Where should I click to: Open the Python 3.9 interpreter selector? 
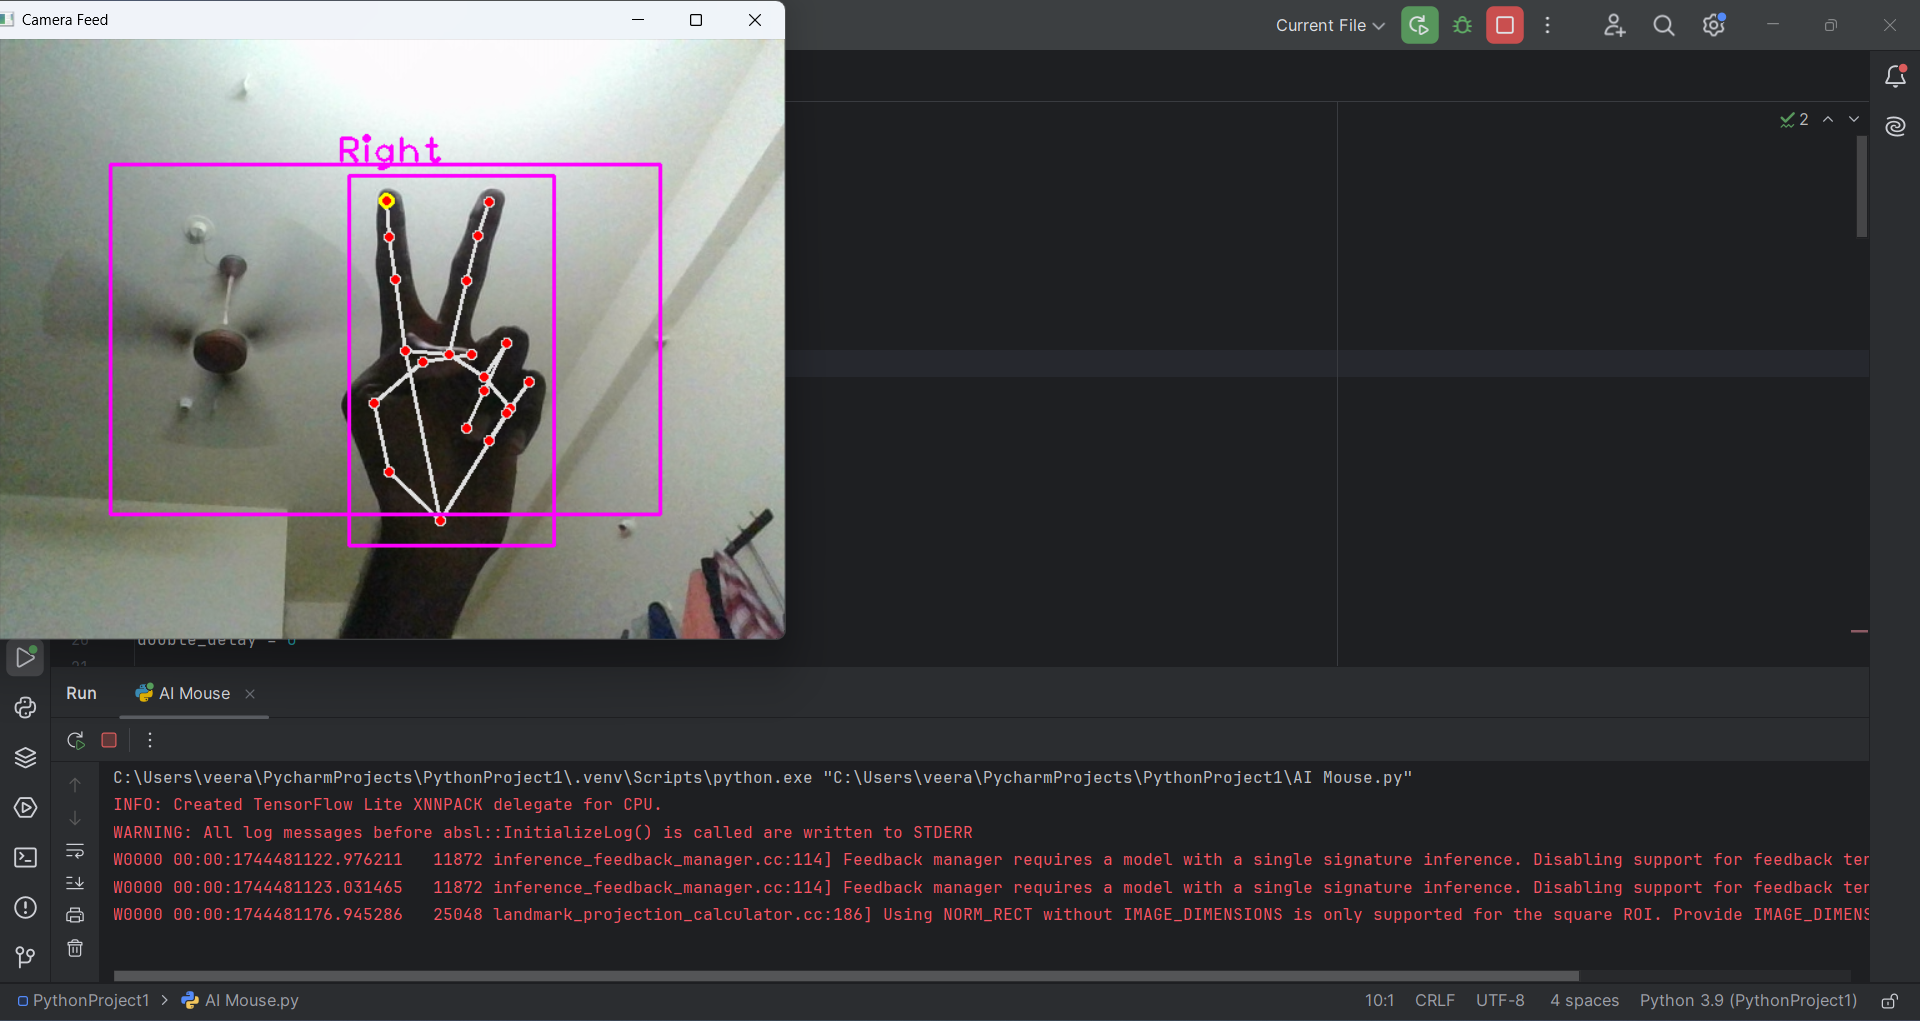coord(1747,1001)
